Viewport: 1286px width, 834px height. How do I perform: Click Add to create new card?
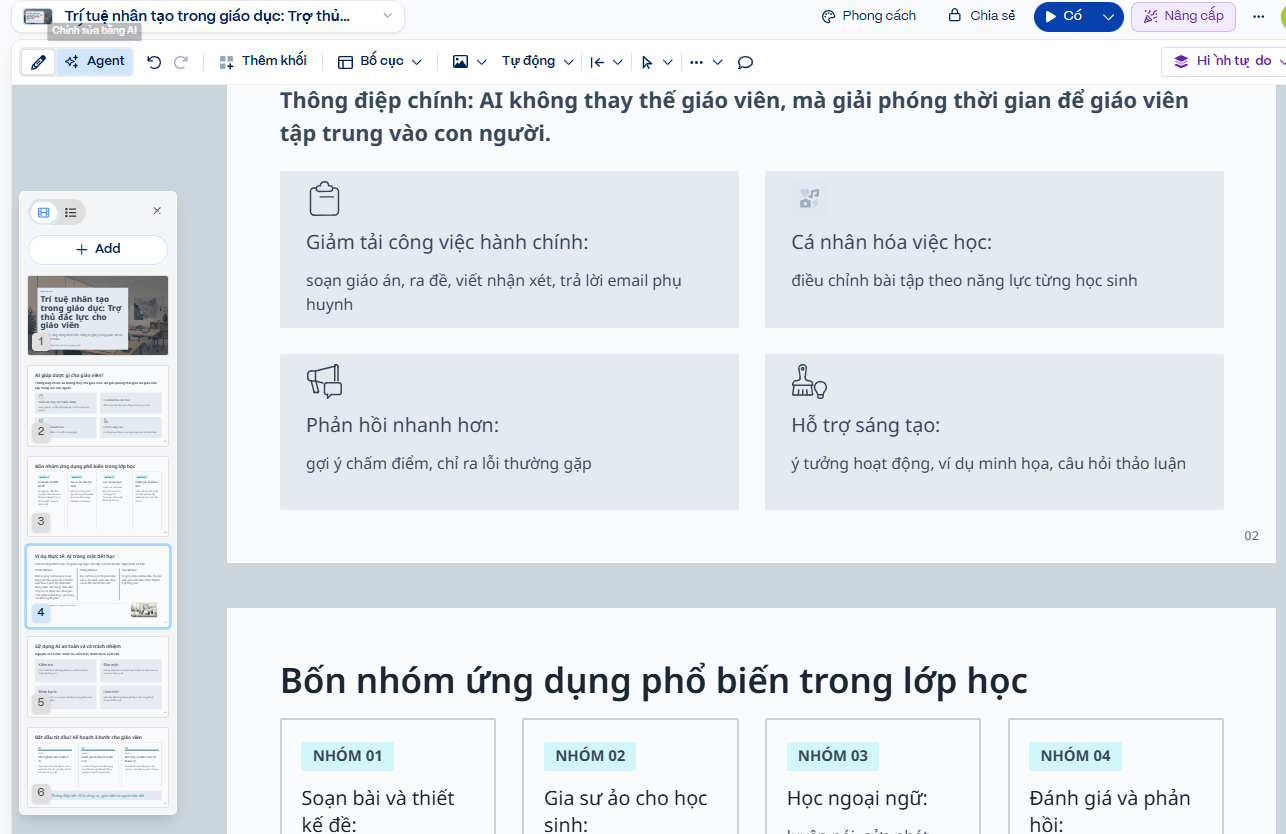pyautogui.click(x=98, y=249)
